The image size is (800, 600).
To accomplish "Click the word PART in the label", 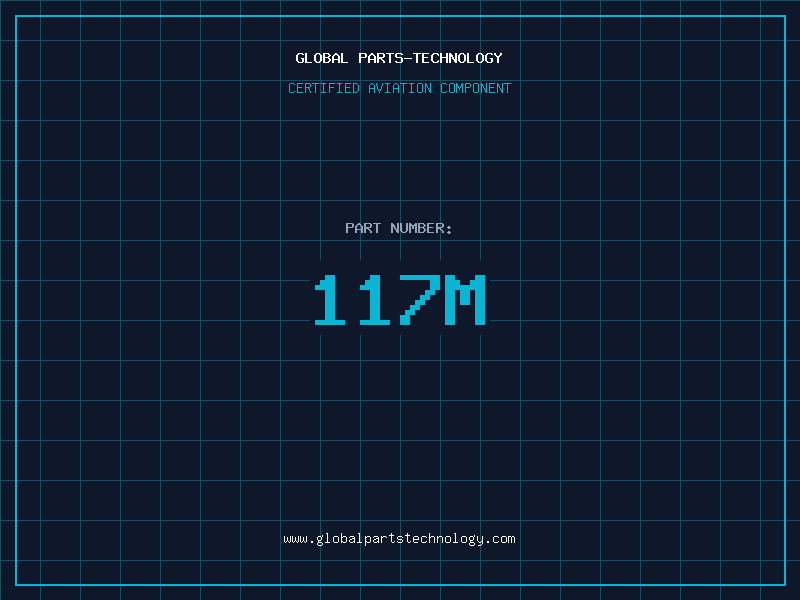I will [x=363, y=228].
